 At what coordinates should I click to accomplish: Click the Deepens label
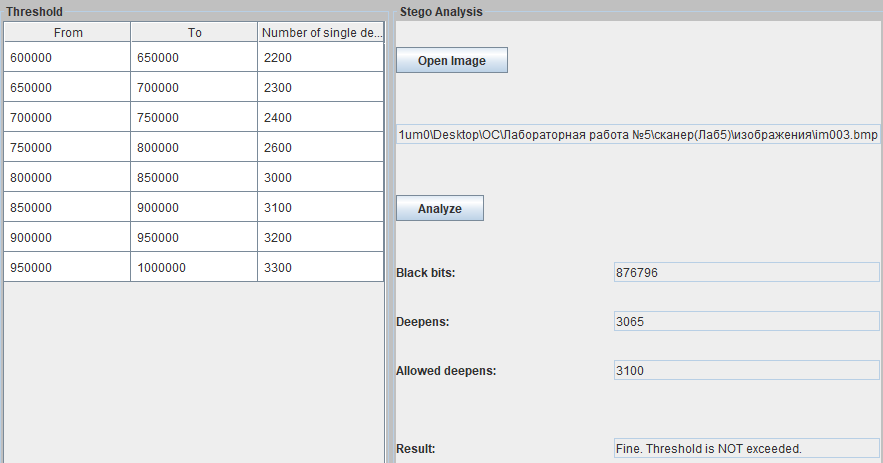click(x=422, y=322)
